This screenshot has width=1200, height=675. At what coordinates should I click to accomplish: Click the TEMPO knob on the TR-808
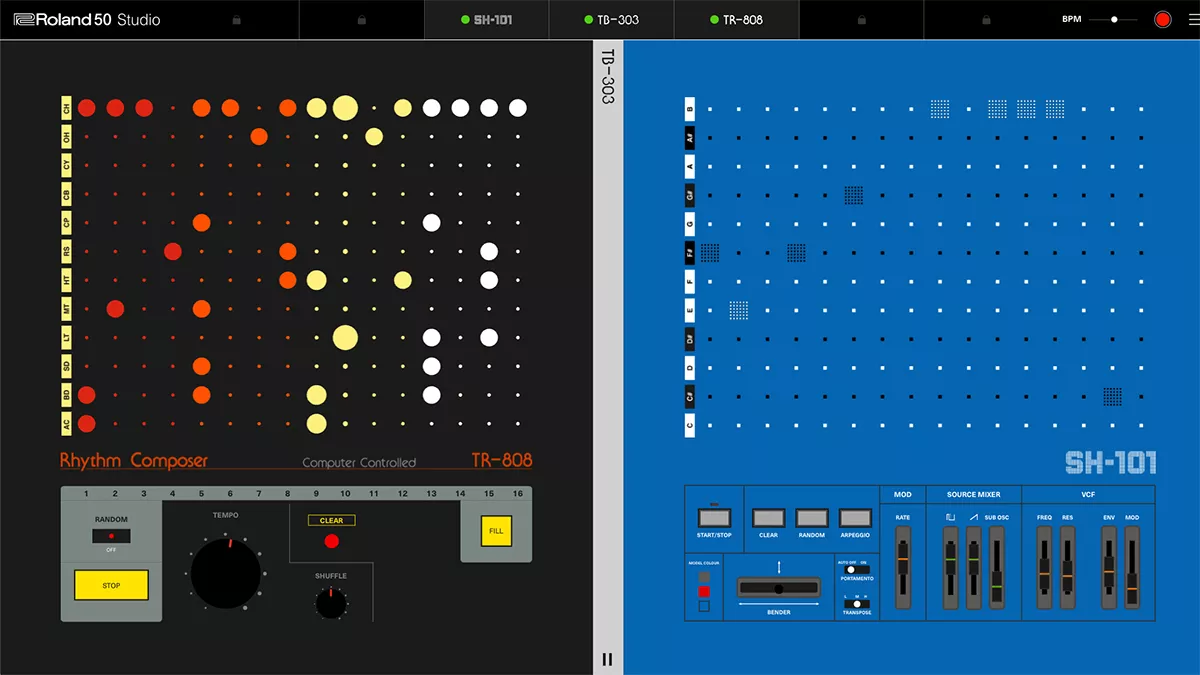226,572
